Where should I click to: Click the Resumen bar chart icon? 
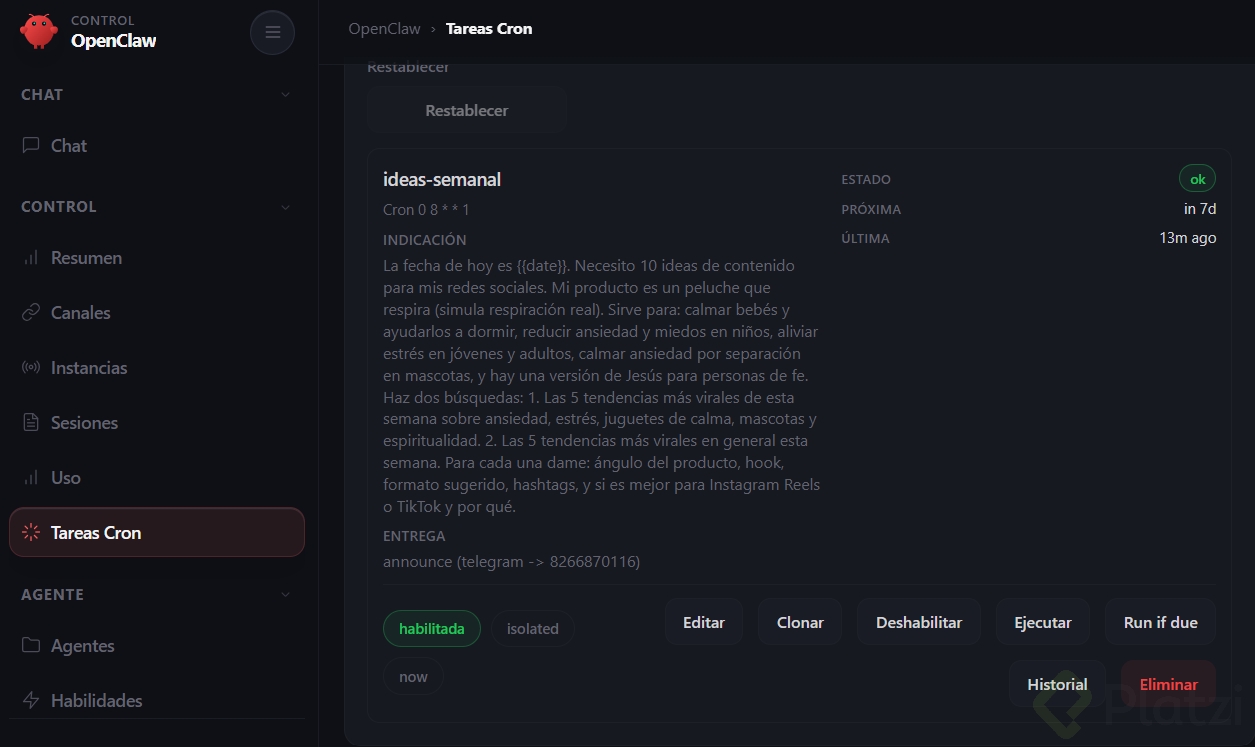point(31,258)
